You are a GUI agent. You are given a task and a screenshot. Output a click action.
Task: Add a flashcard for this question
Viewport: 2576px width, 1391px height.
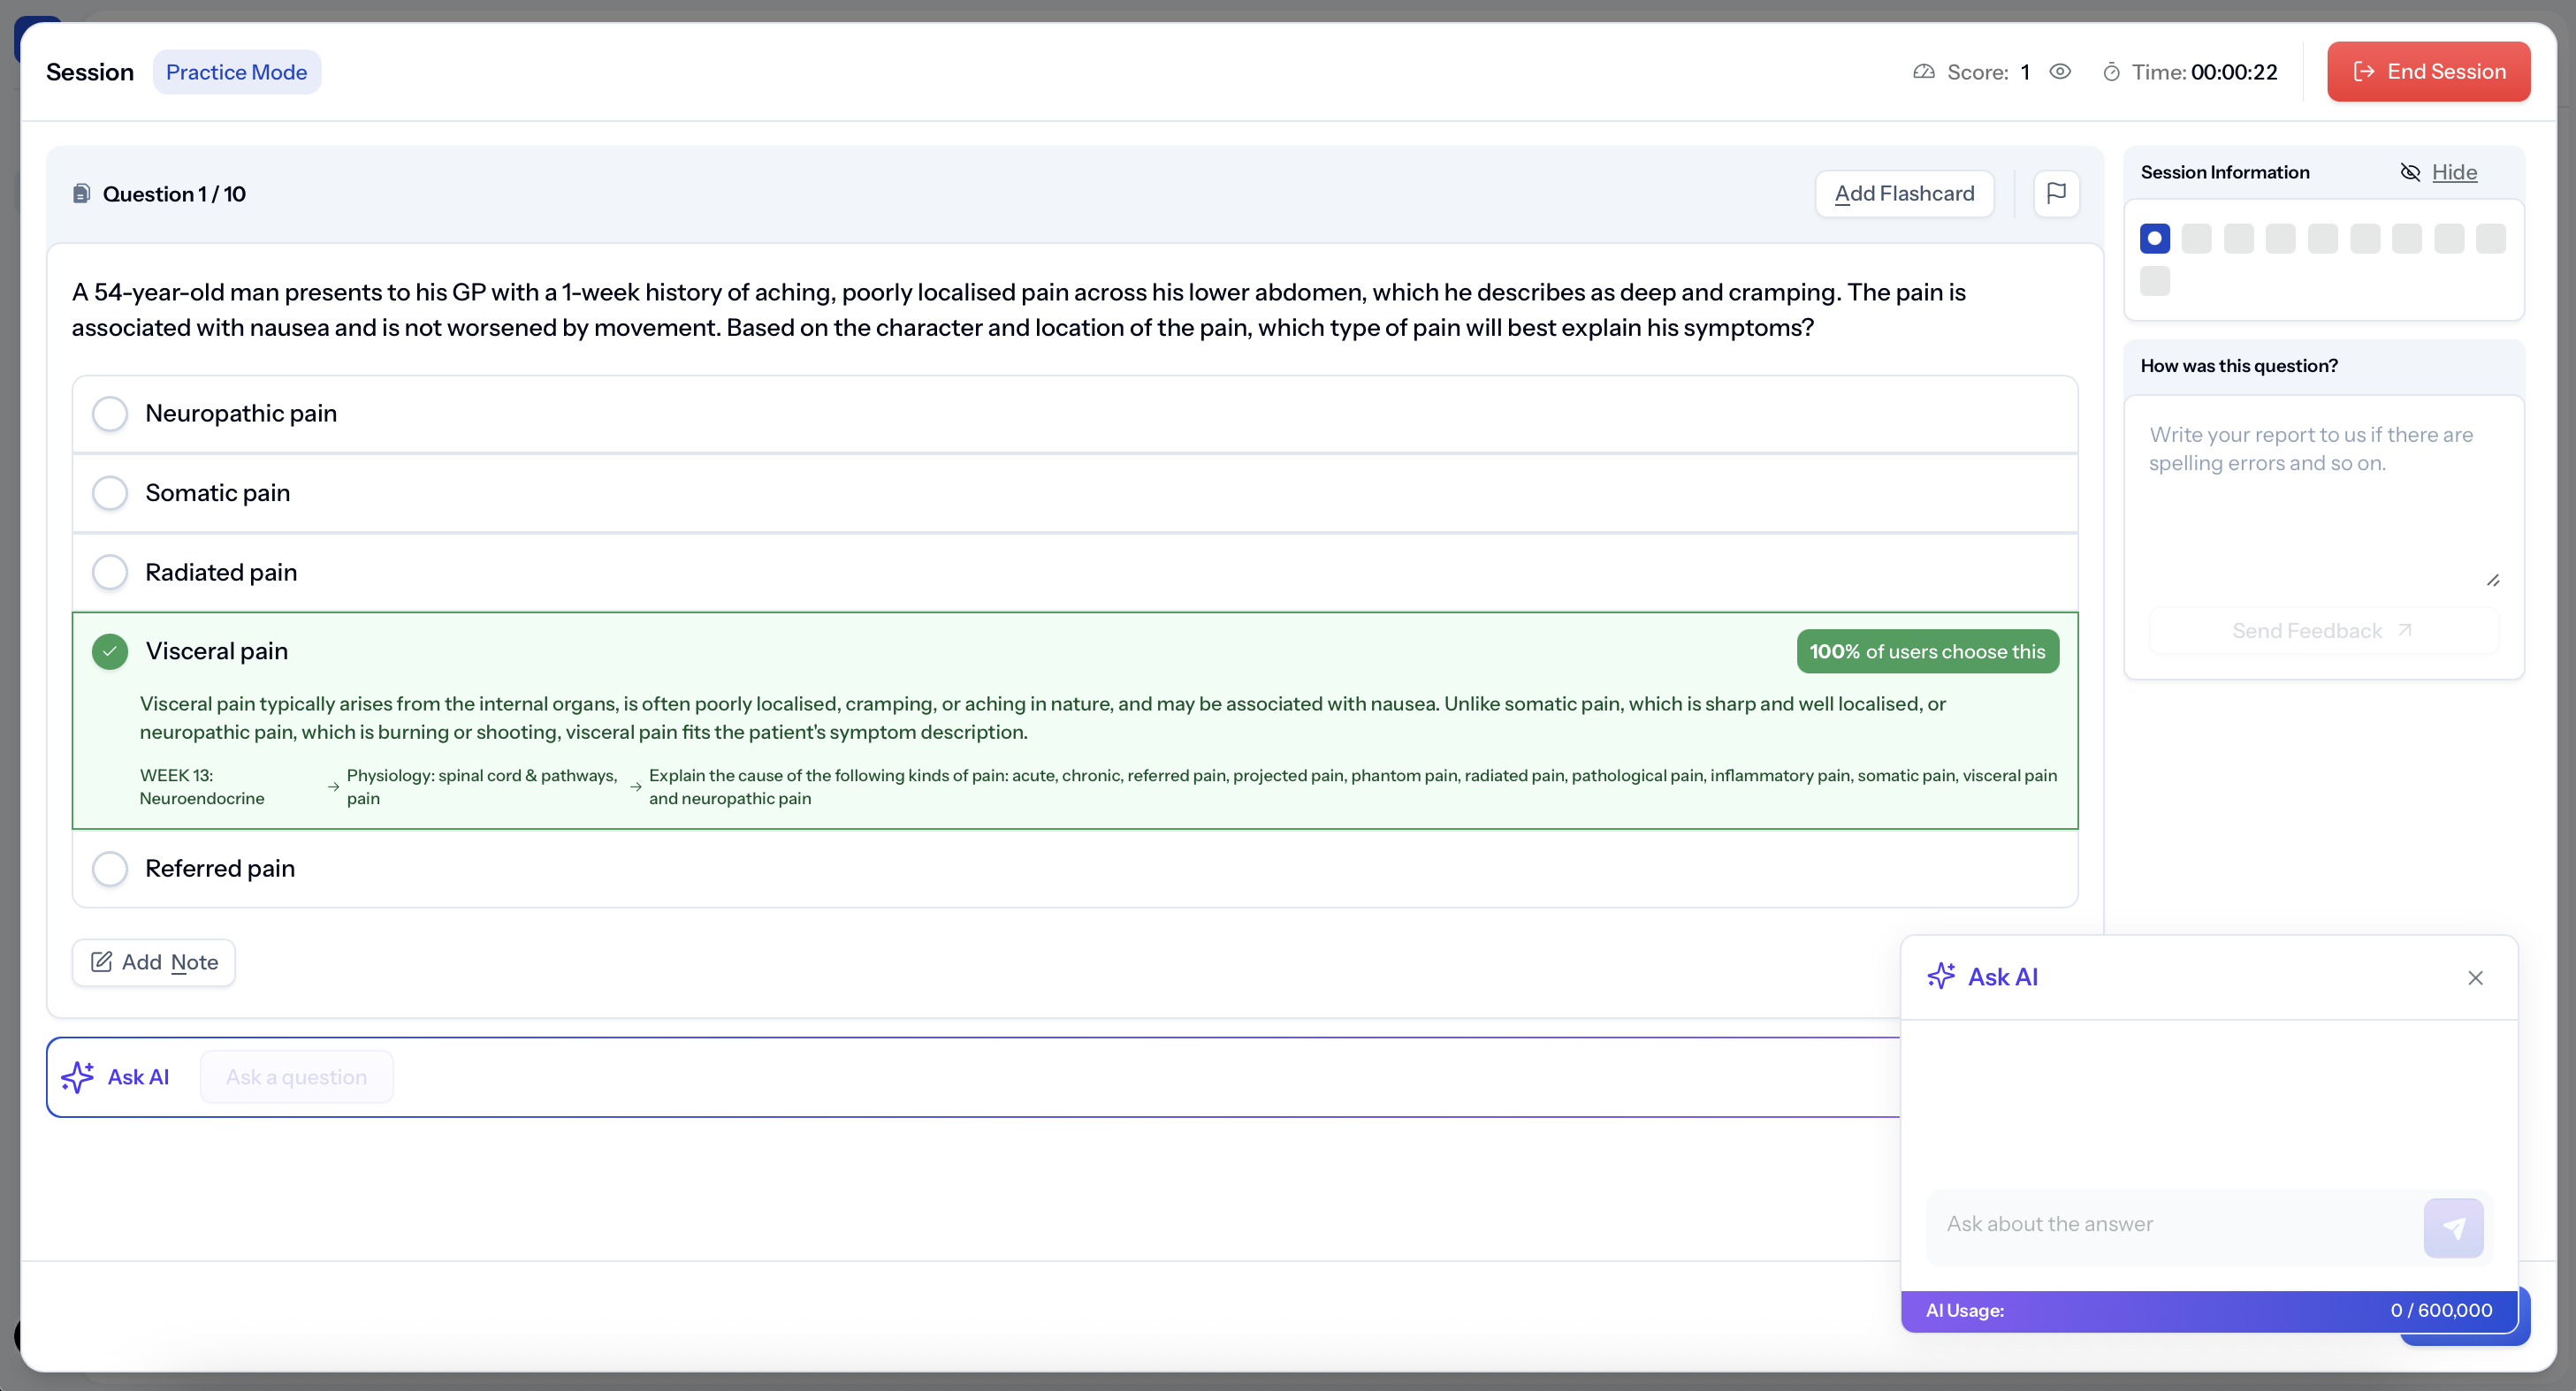(1904, 193)
